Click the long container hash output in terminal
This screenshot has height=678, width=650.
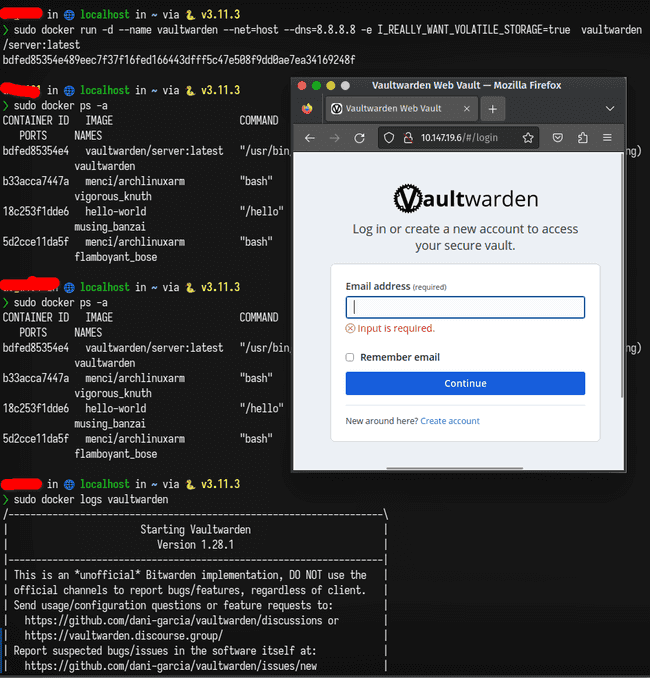(x=179, y=60)
